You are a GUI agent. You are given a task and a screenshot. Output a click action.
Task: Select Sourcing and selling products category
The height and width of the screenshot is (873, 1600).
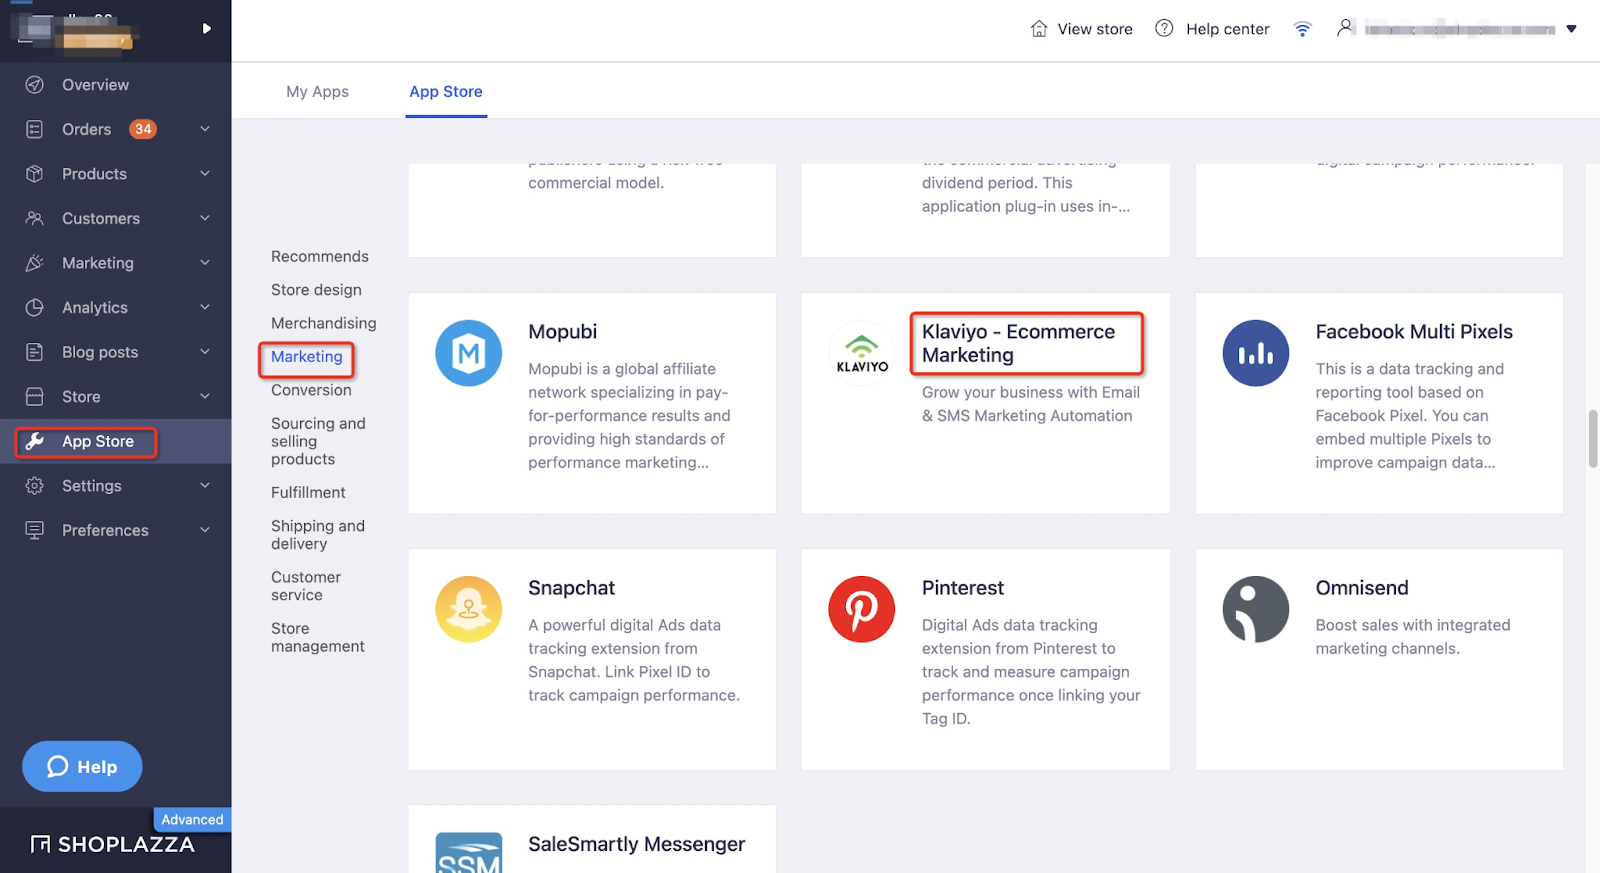click(x=318, y=441)
